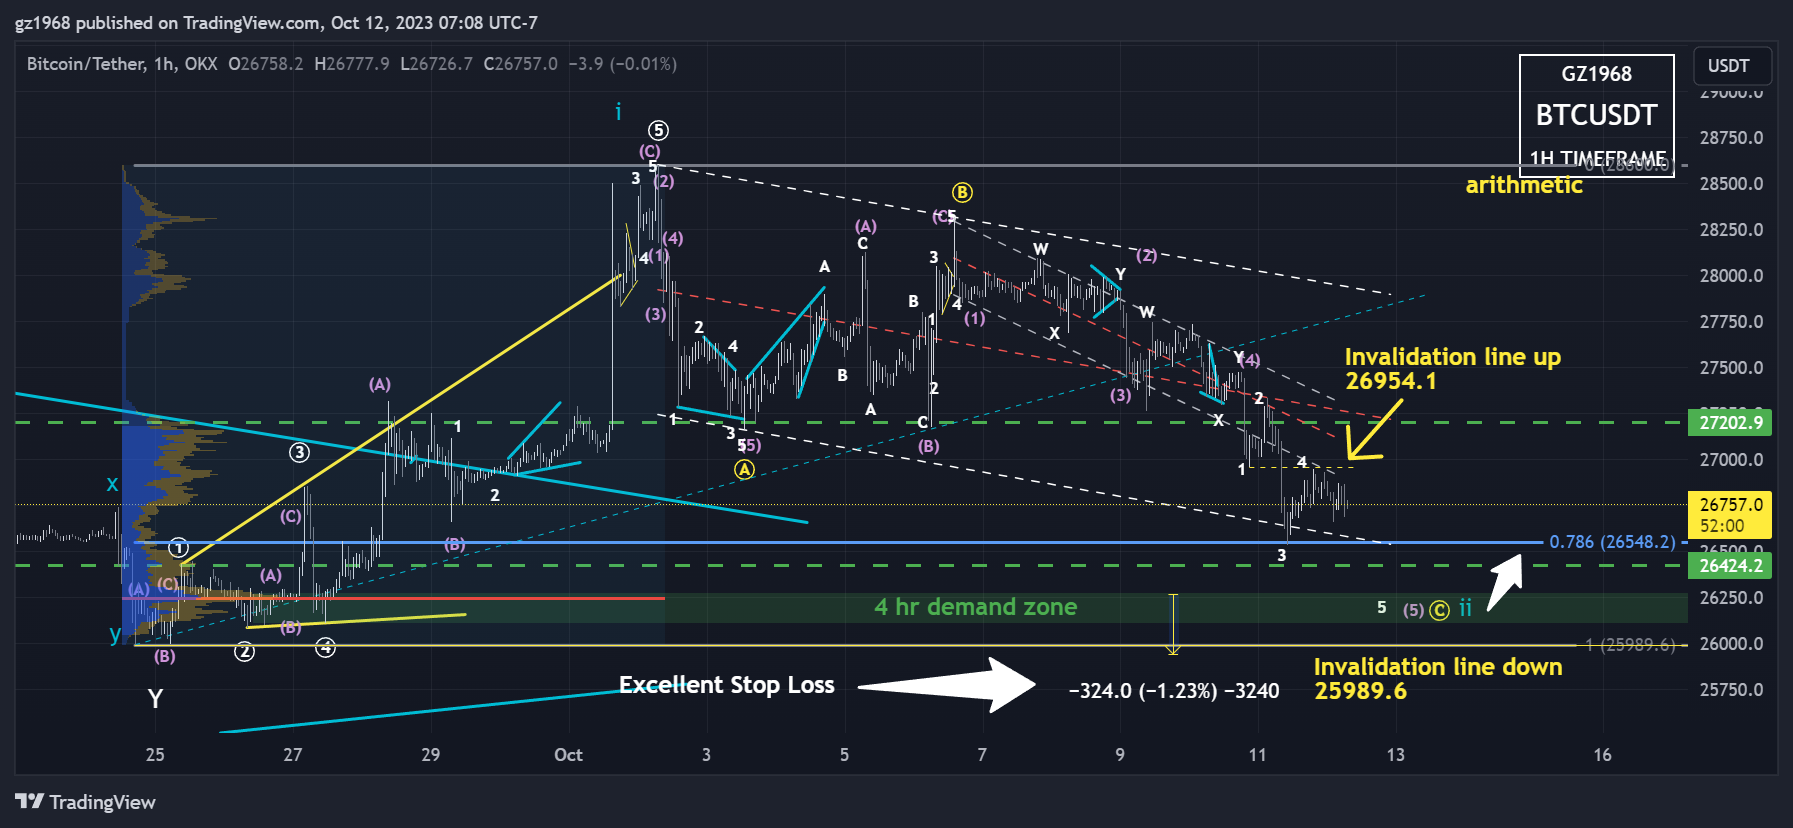Click the 'Oct' date label on time axis
This screenshot has width=1793, height=828.
click(x=568, y=755)
